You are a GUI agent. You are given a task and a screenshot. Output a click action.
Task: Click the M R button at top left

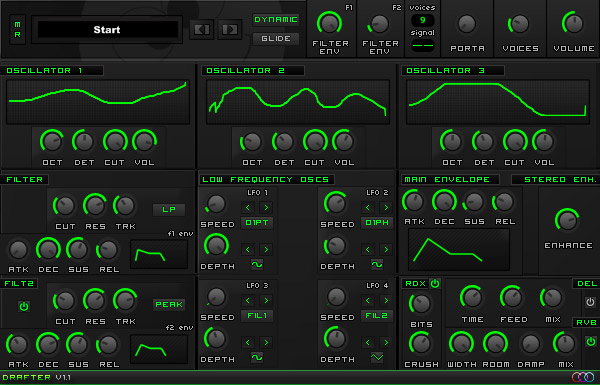click(18, 29)
